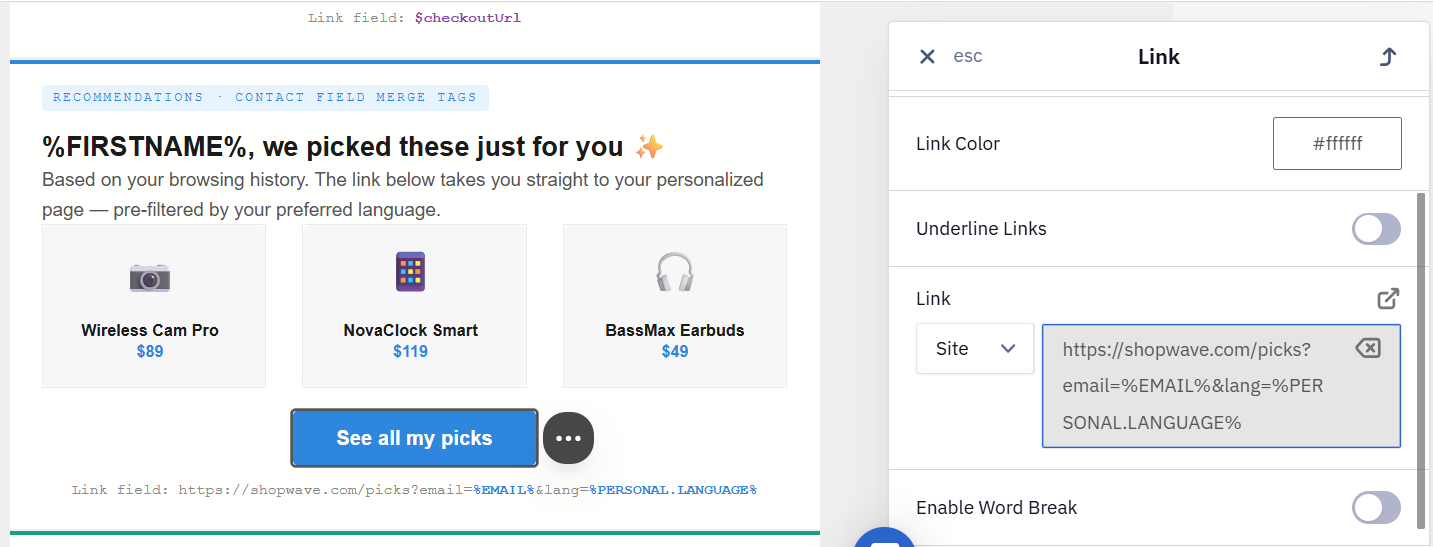
Task: Toggle Underline Links switch
Action: [x=1376, y=229]
